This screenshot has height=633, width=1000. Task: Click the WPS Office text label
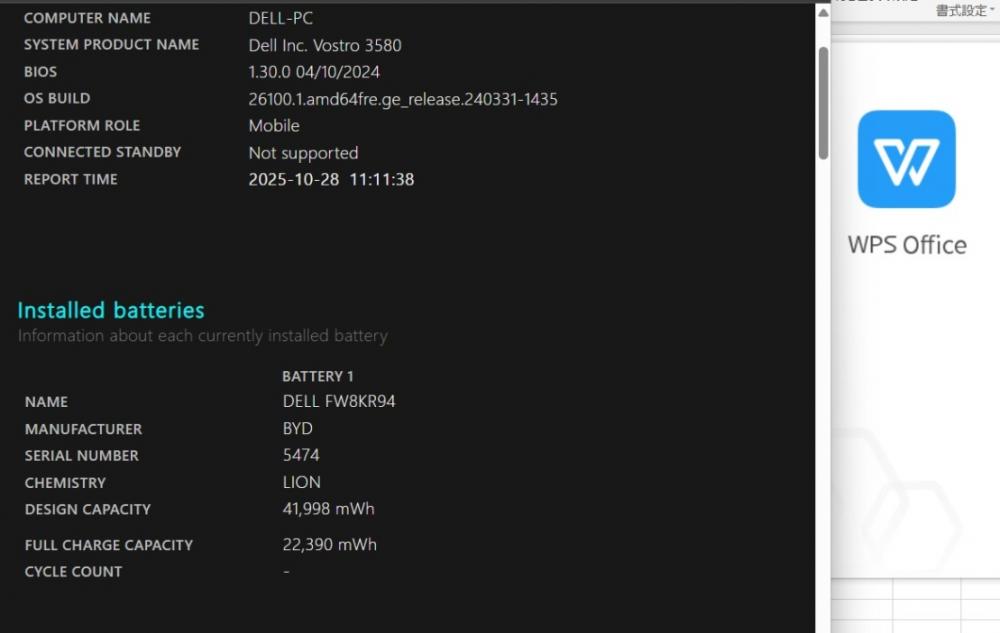[907, 245]
